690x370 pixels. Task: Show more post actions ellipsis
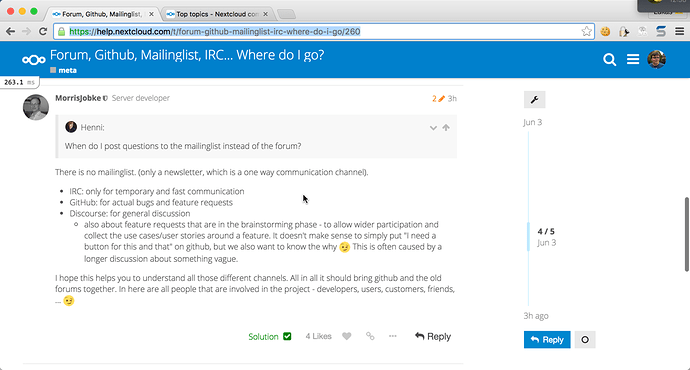point(393,336)
